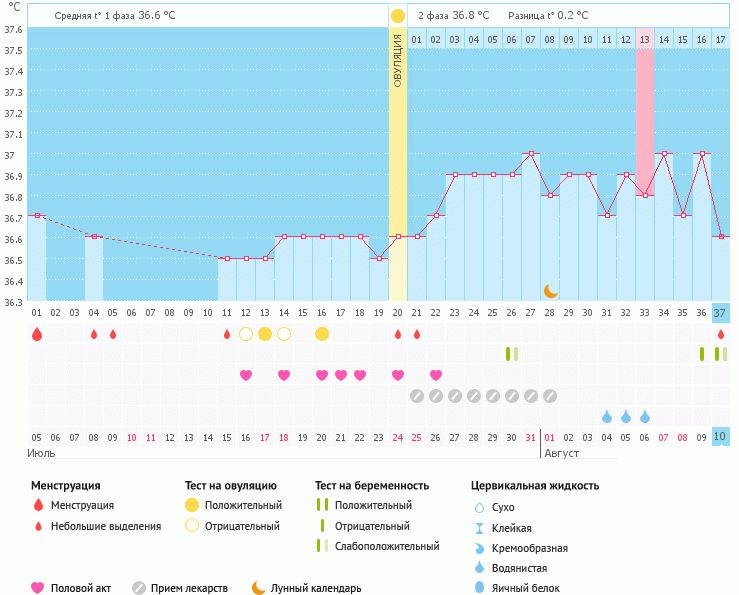
Task: Select the heart icon on cycle day 12
Action: point(246,375)
